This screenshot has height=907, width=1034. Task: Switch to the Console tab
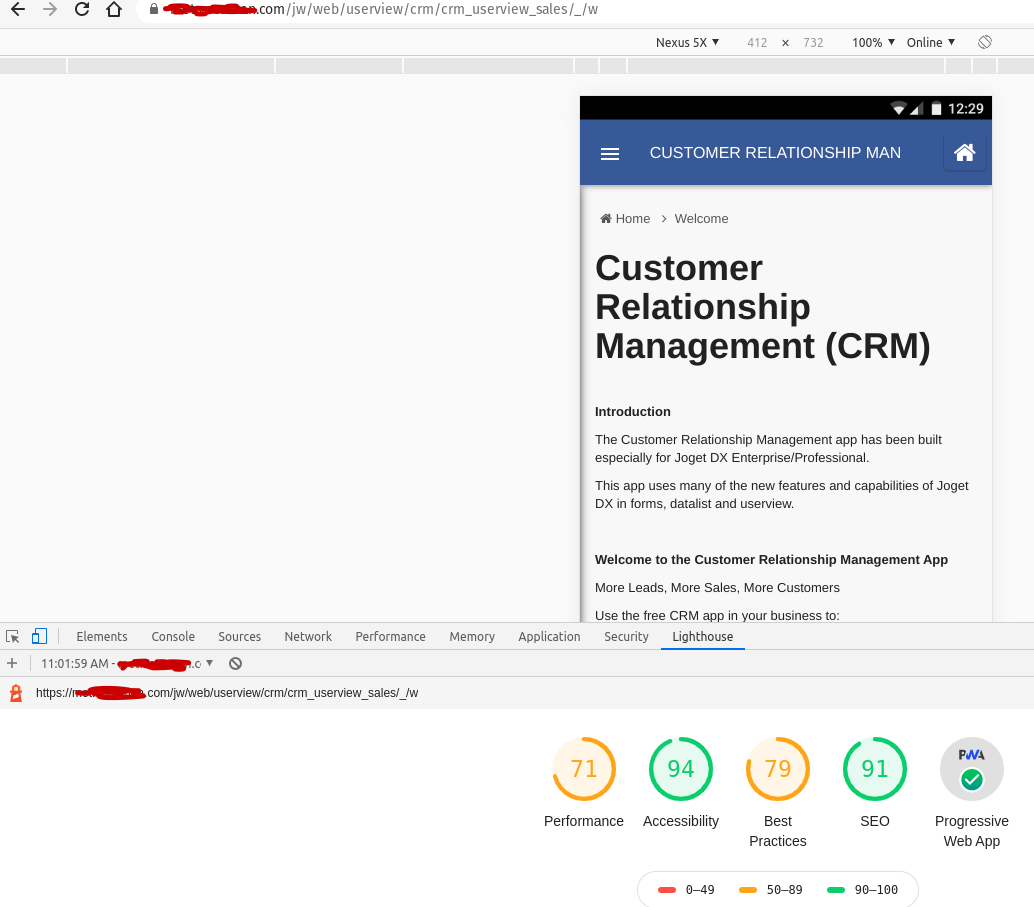tap(173, 637)
